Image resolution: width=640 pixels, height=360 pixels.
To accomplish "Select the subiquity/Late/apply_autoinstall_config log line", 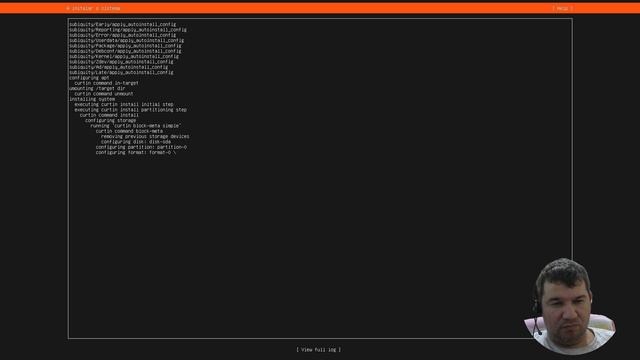I will [x=121, y=72].
